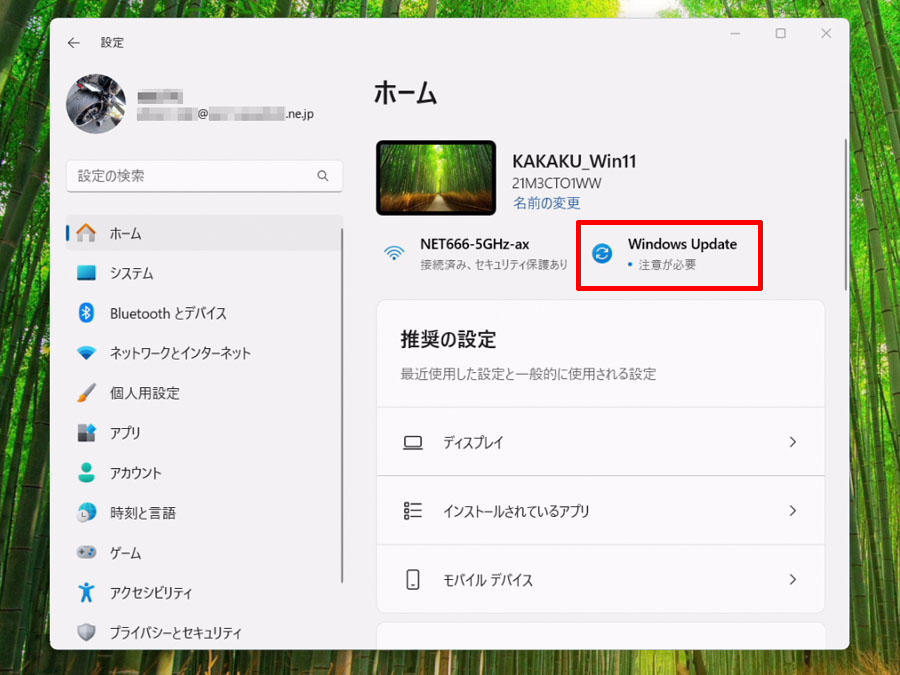The width and height of the screenshot is (900, 675).
Task: Click the アクセシビリティ figure icon
Action: click(86, 592)
